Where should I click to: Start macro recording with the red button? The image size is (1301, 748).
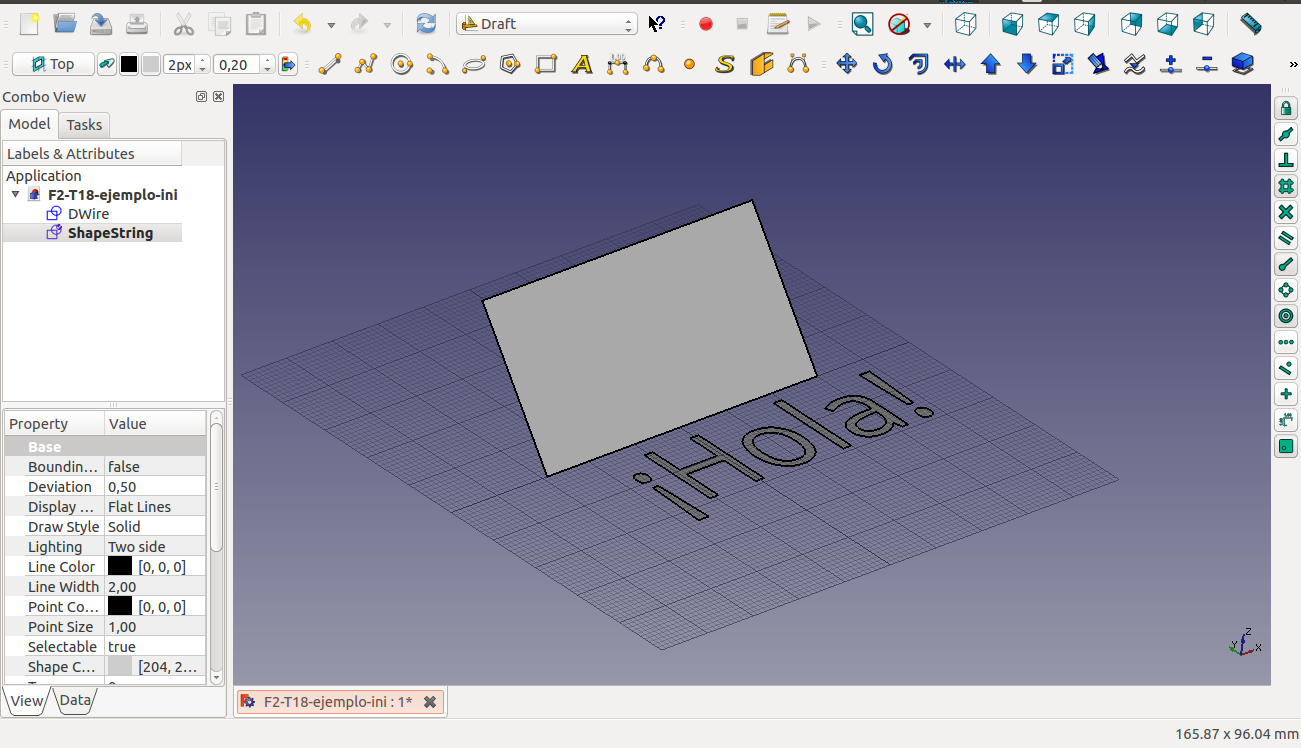pyautogui.click(x=706, y=24)
